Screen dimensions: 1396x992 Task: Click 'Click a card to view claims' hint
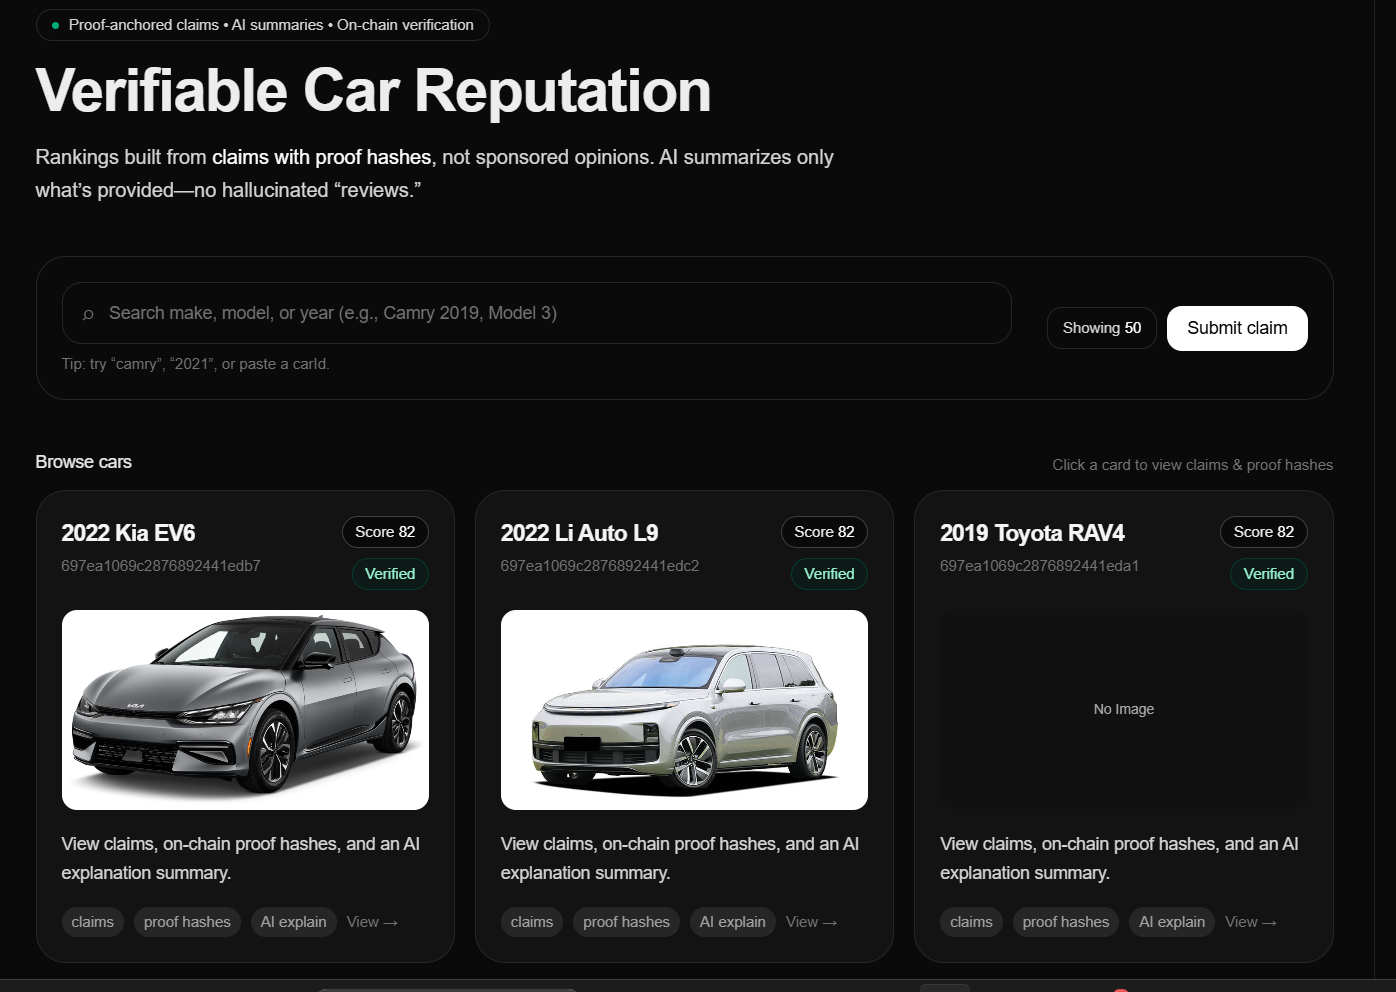[1192, 465]
